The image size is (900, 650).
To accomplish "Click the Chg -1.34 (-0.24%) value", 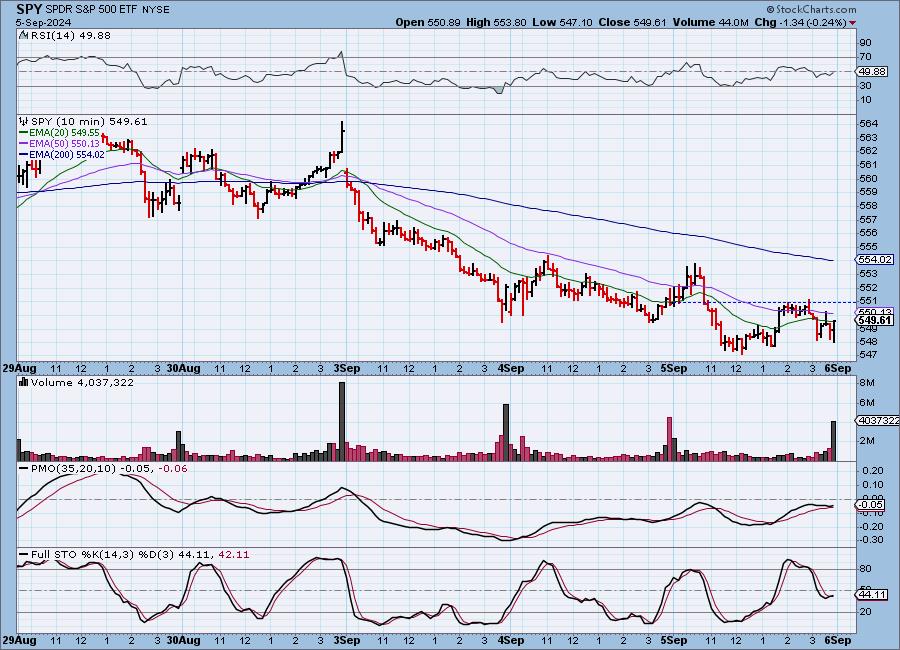I will [800, 22].
